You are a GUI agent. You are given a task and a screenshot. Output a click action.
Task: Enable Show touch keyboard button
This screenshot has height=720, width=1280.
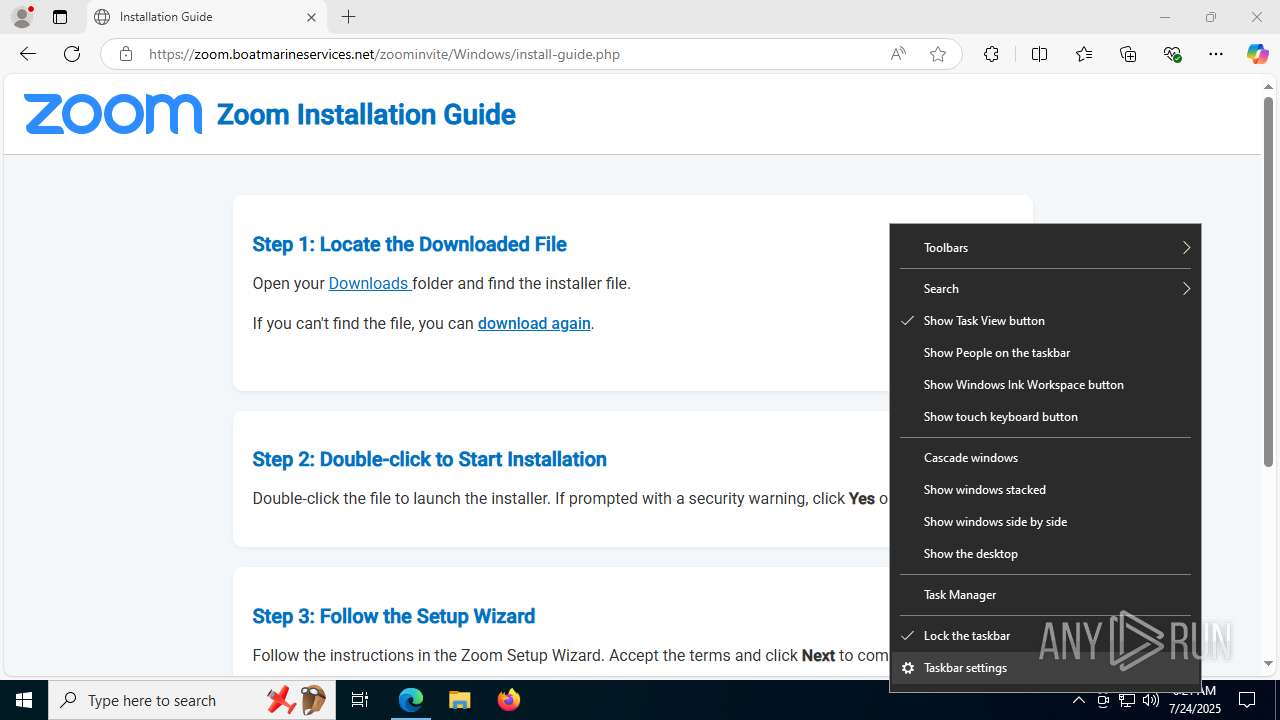(x=1045, y=417)
